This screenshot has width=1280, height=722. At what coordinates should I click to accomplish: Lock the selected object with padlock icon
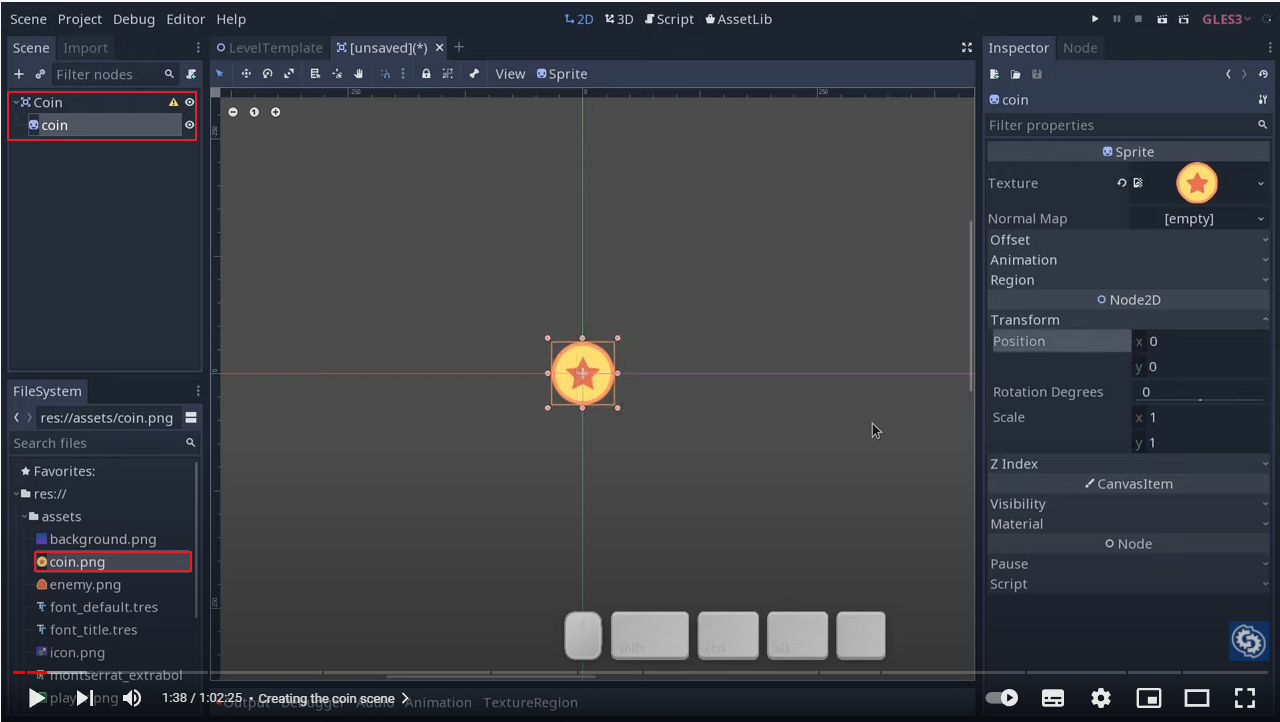coord(426,73)
